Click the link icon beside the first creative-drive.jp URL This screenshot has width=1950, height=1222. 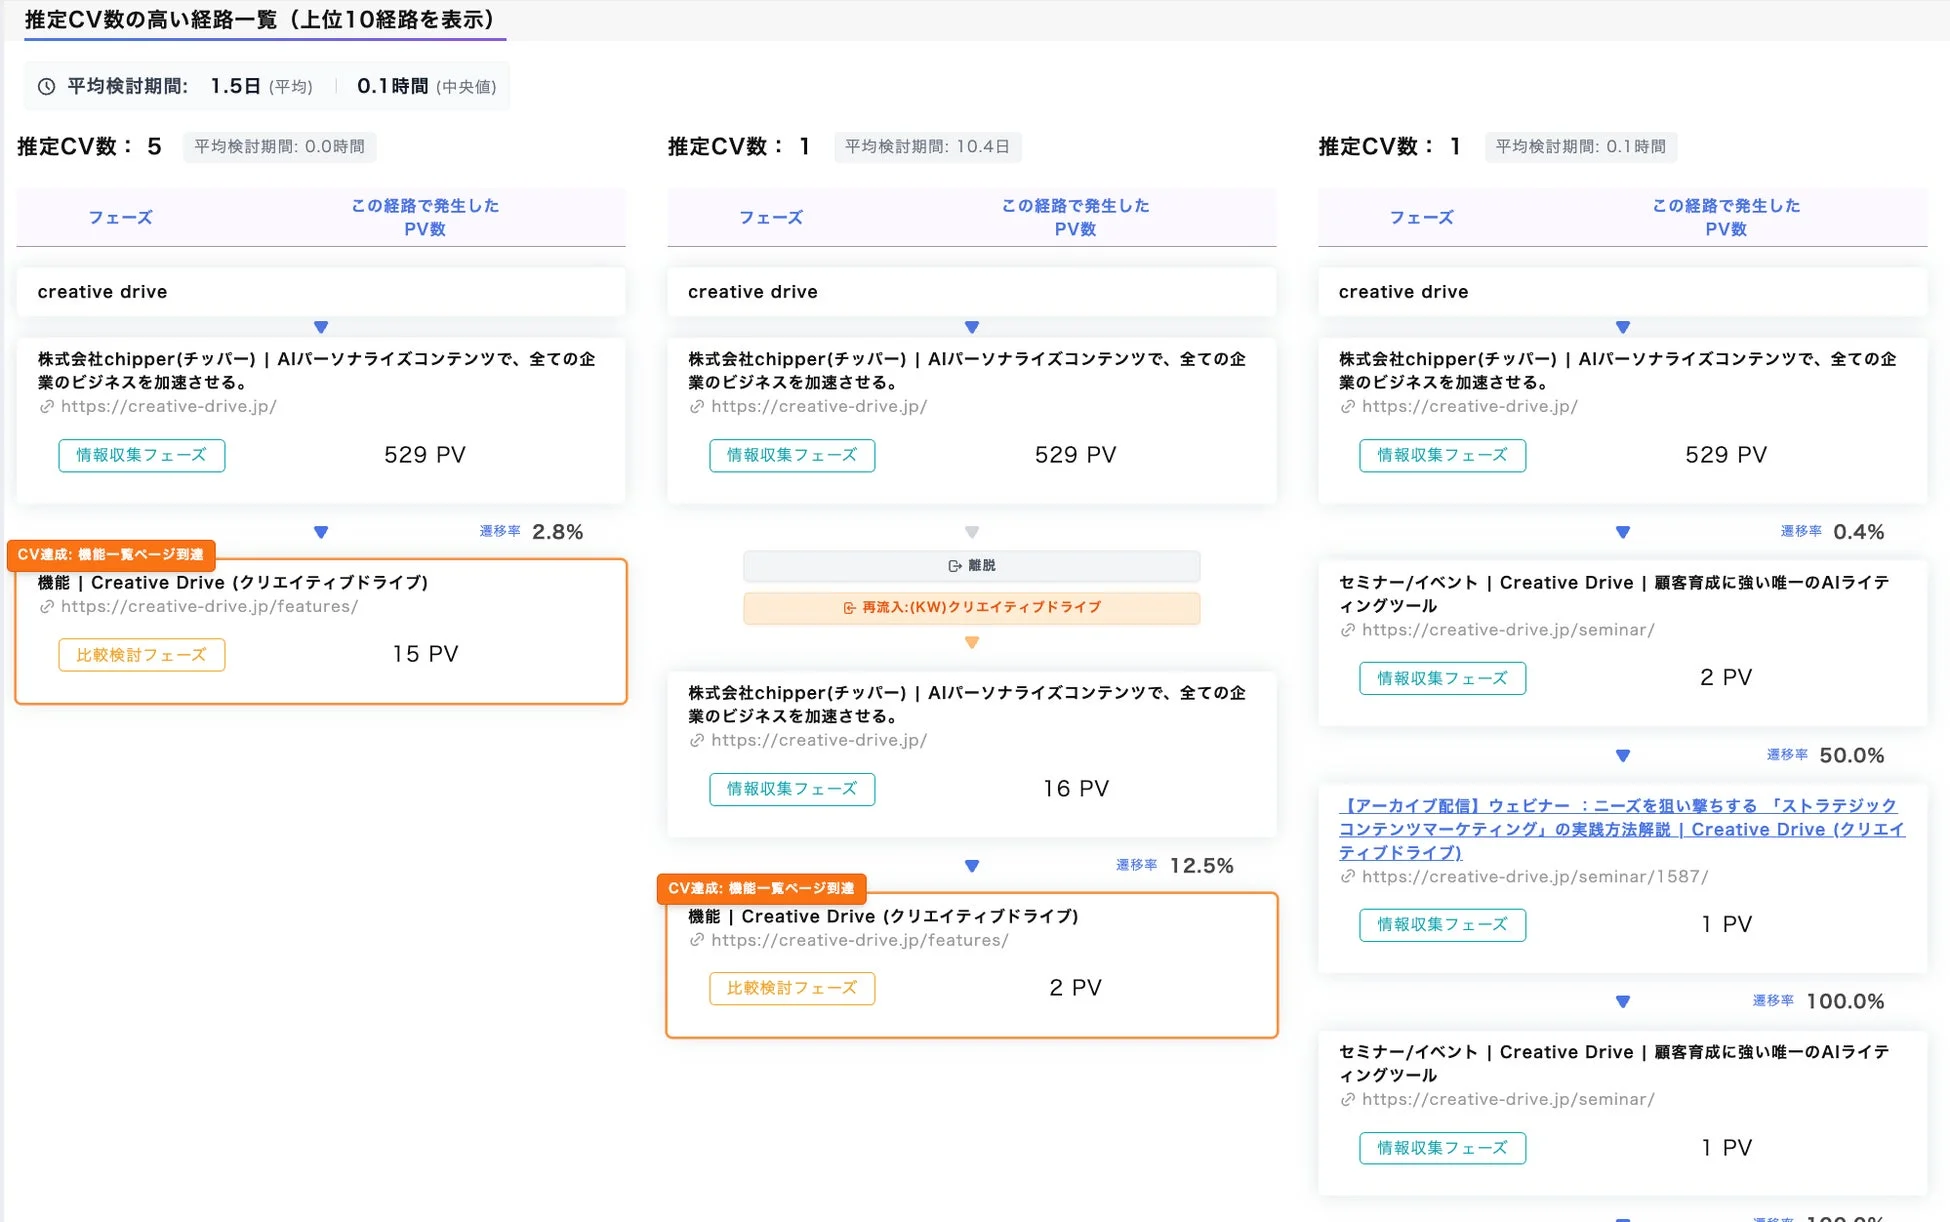pos(45,406)
